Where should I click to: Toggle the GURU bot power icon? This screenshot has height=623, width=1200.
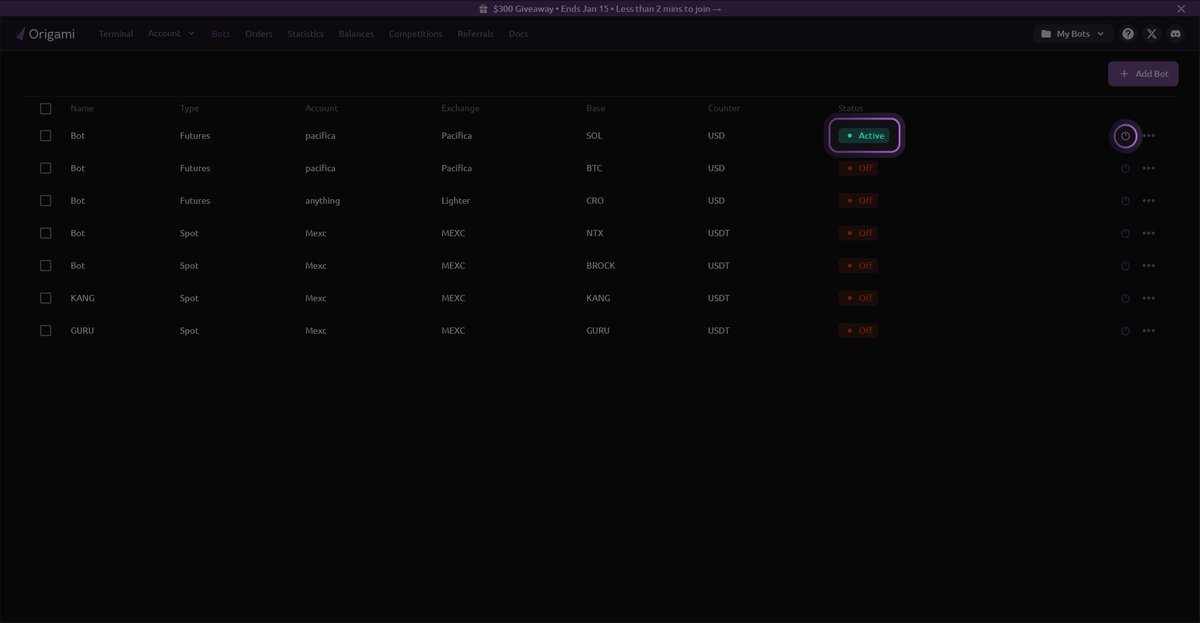point(1125,331)
